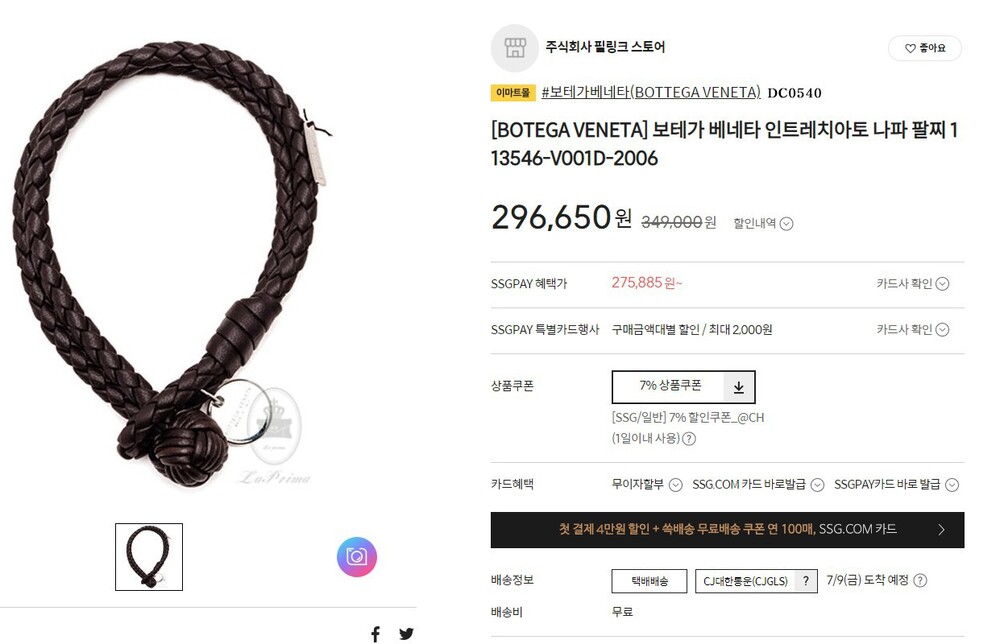Screen dimensions: 1000x644
Task: Share the product on Twitter
Action: tap(406, 634)
